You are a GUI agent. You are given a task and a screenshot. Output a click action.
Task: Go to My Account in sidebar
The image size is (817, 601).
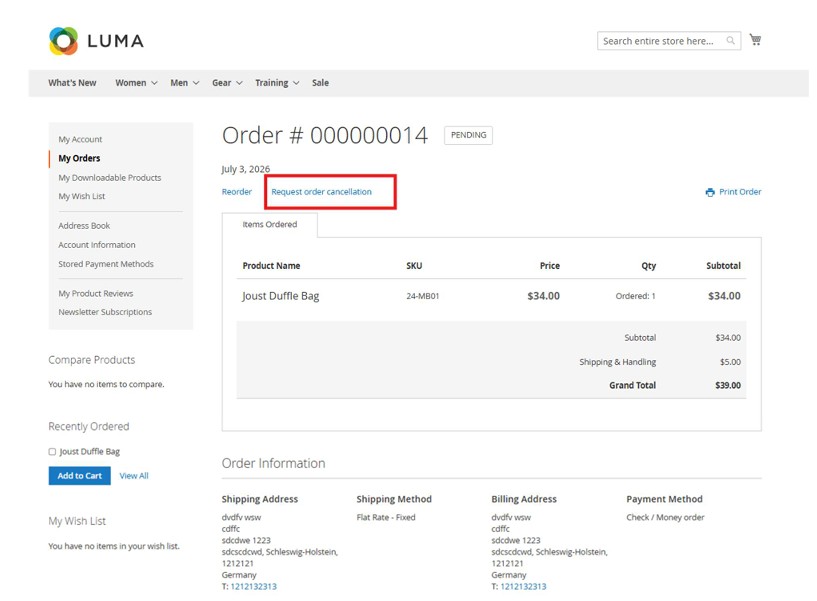[80, 140]
